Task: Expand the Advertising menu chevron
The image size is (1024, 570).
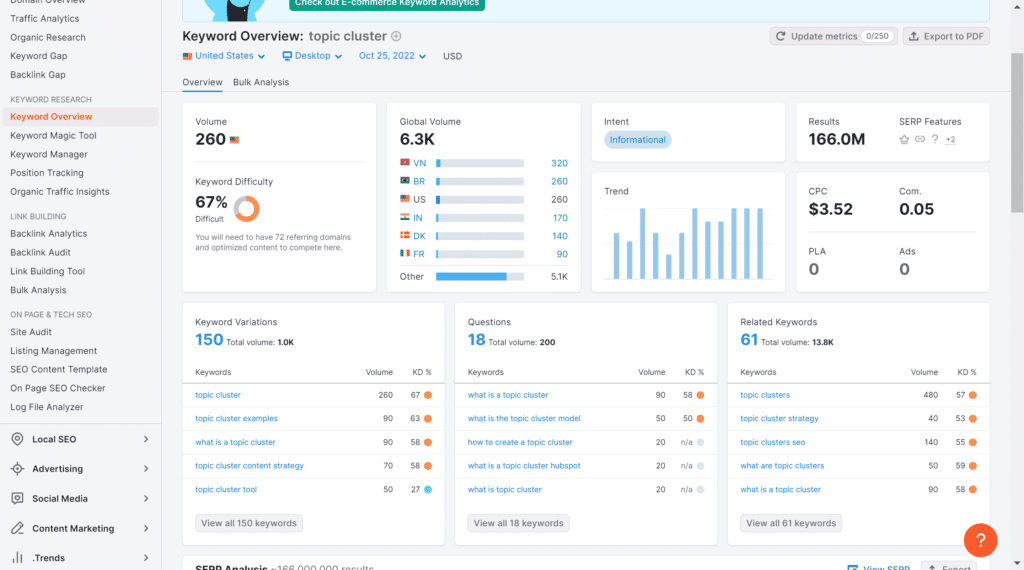Action: [146, 469]
